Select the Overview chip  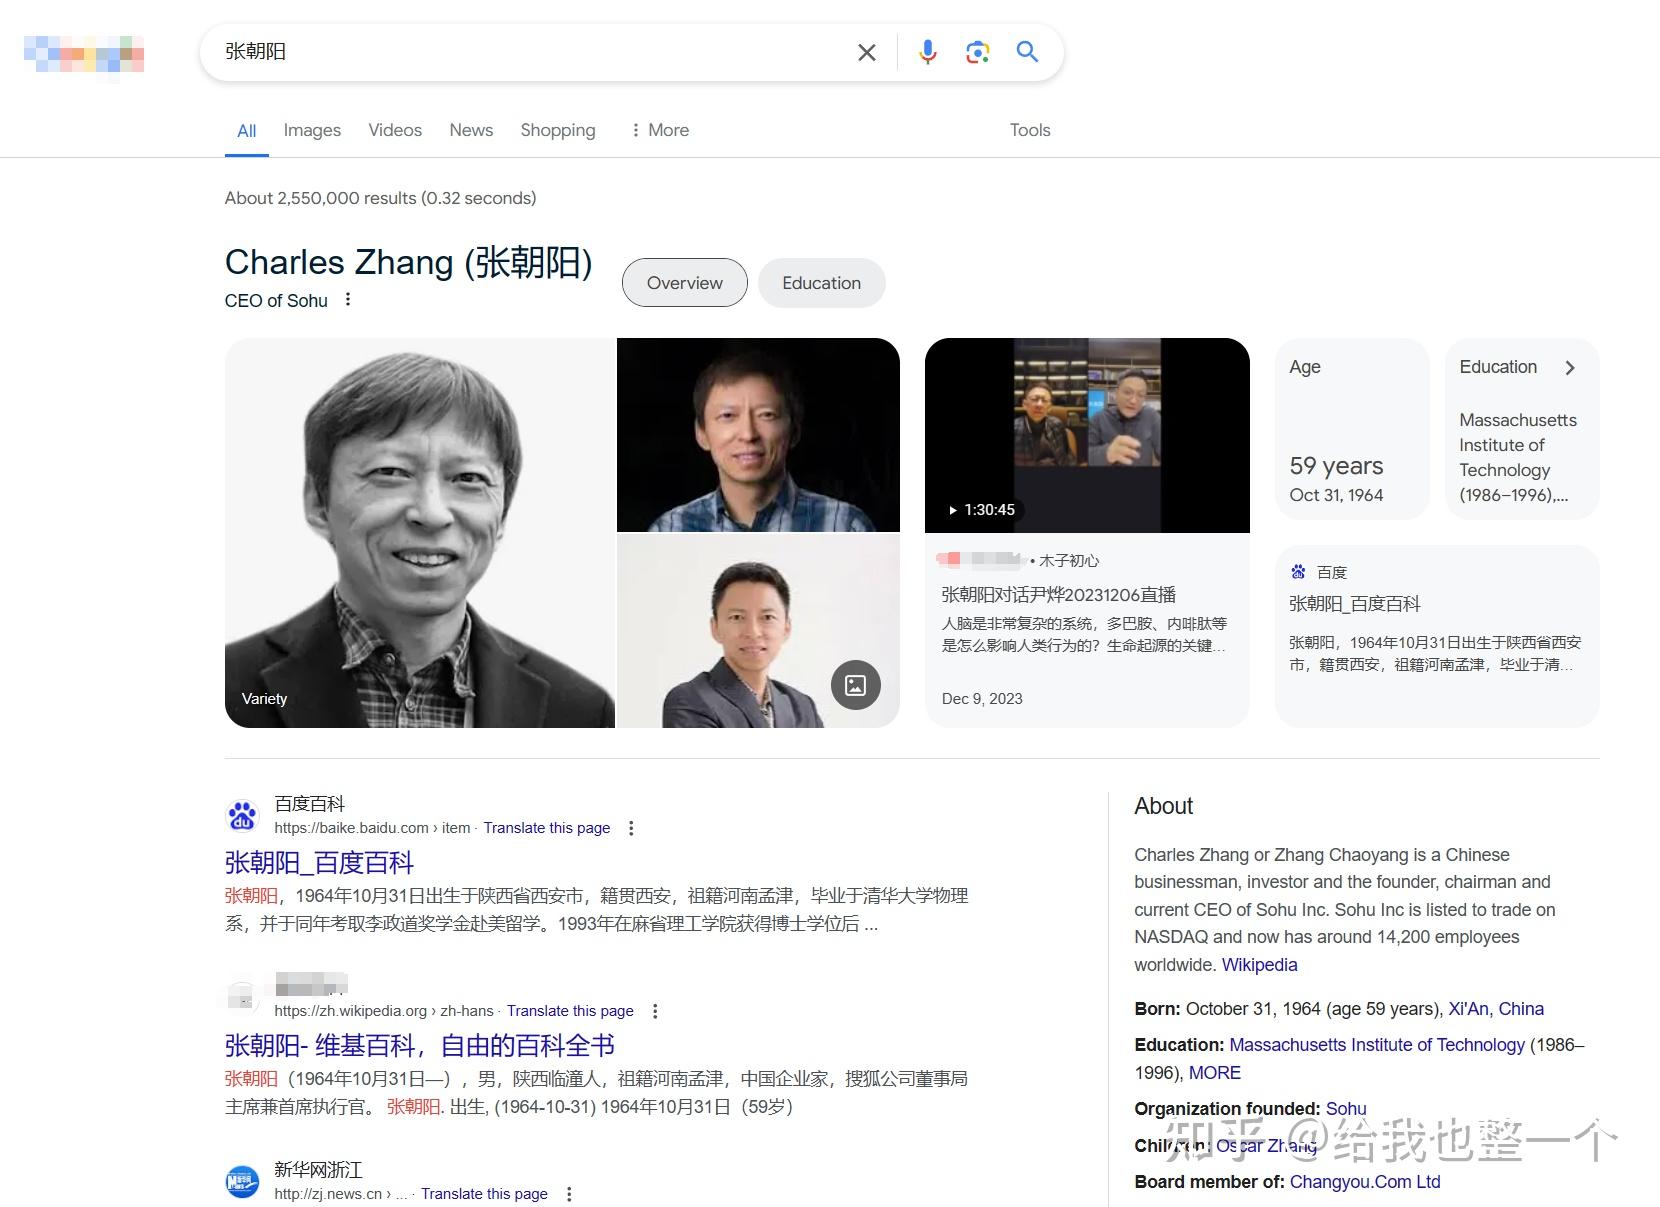point(685,283)
